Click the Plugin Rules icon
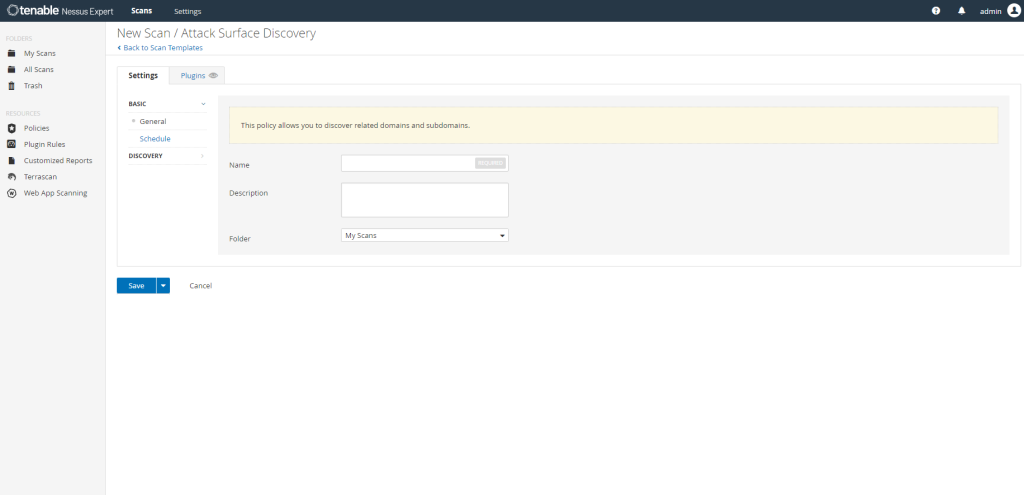1024x495 pixels. pos(11,144)
